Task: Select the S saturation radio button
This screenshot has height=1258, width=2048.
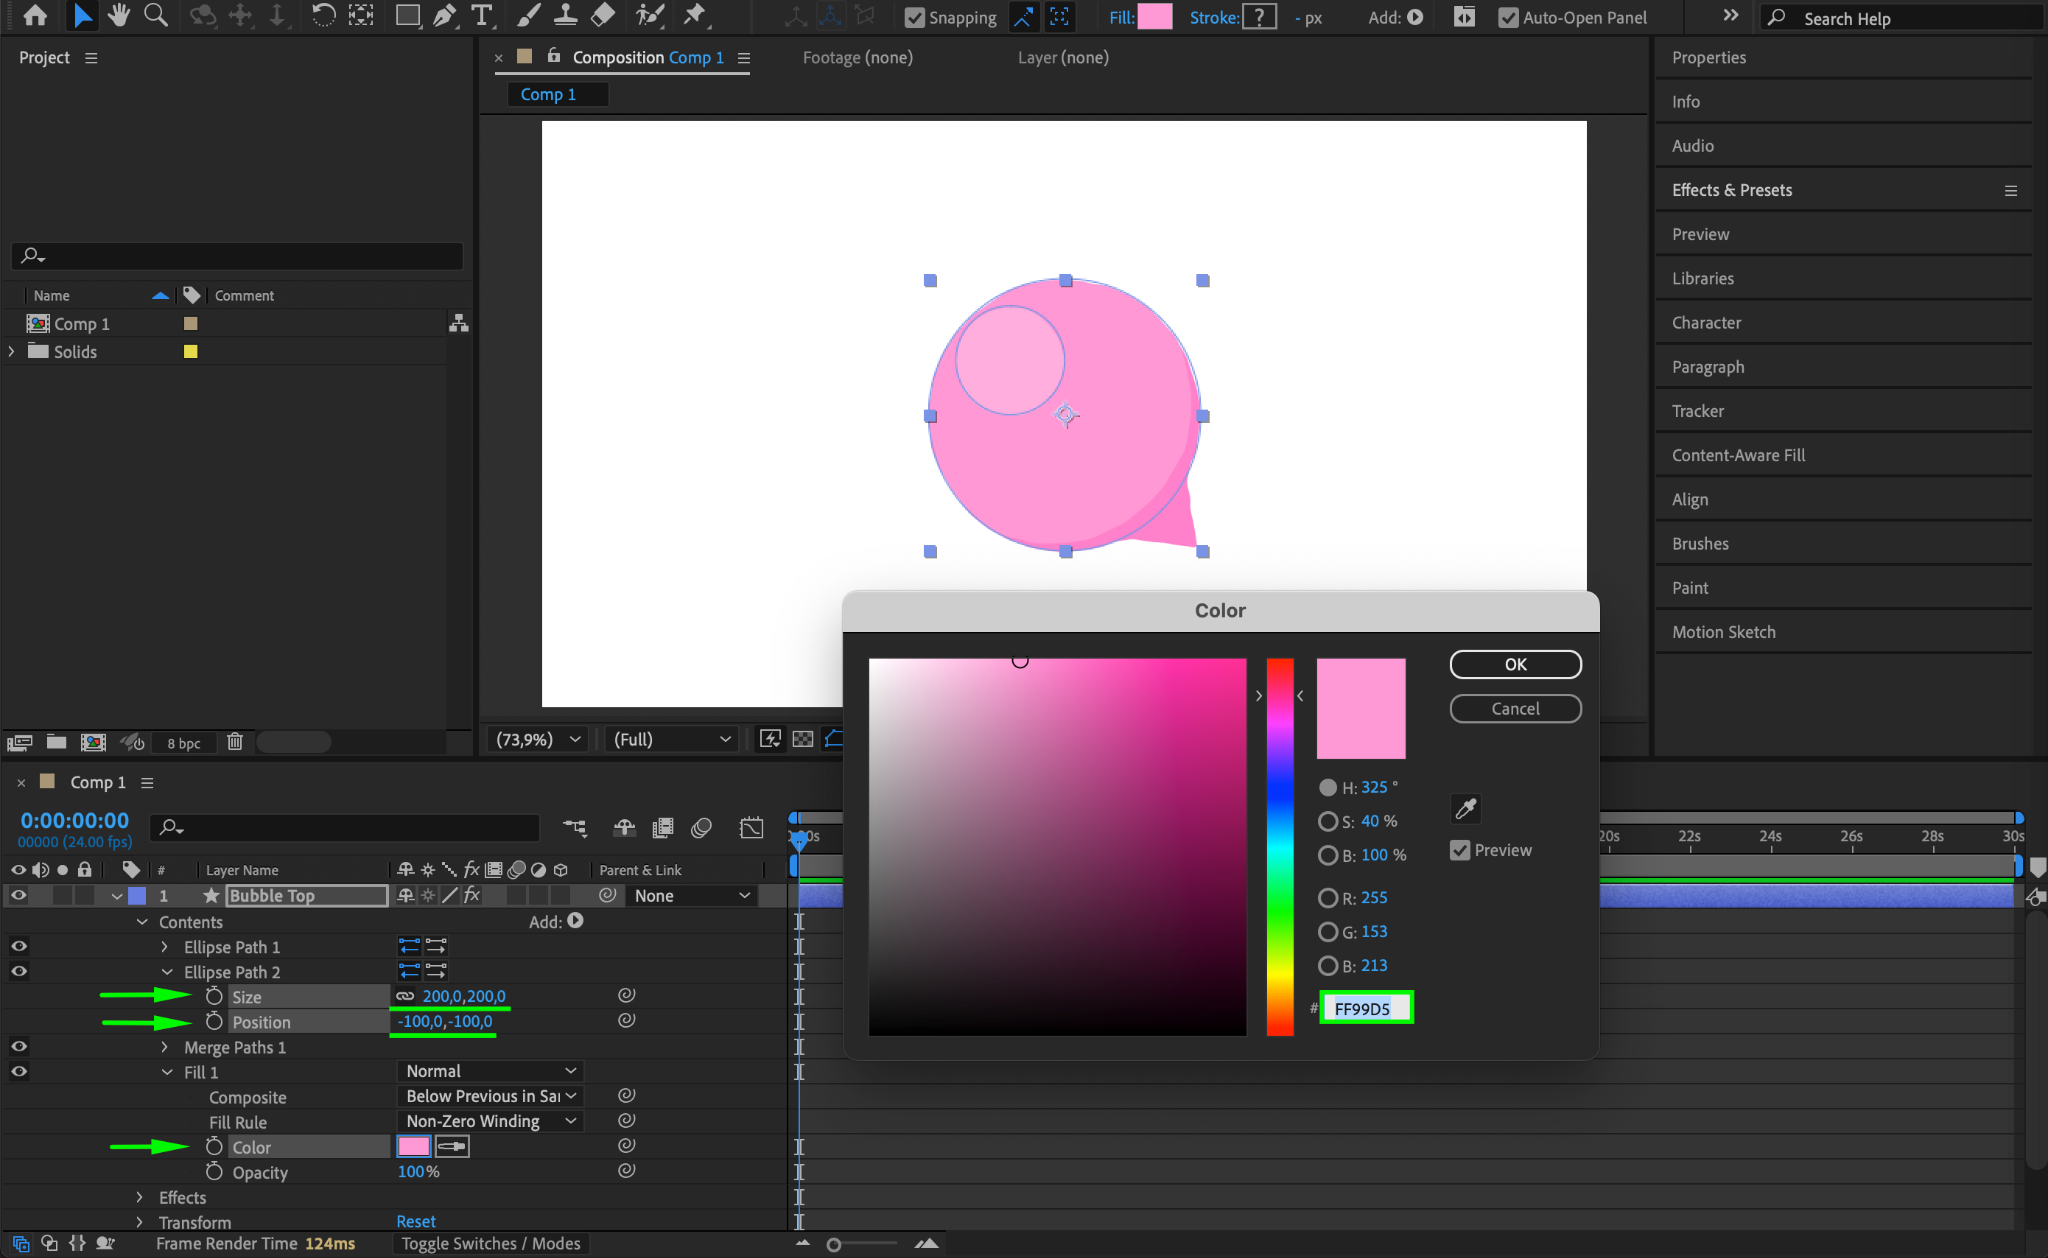Action: click(x=1327, y=821)
